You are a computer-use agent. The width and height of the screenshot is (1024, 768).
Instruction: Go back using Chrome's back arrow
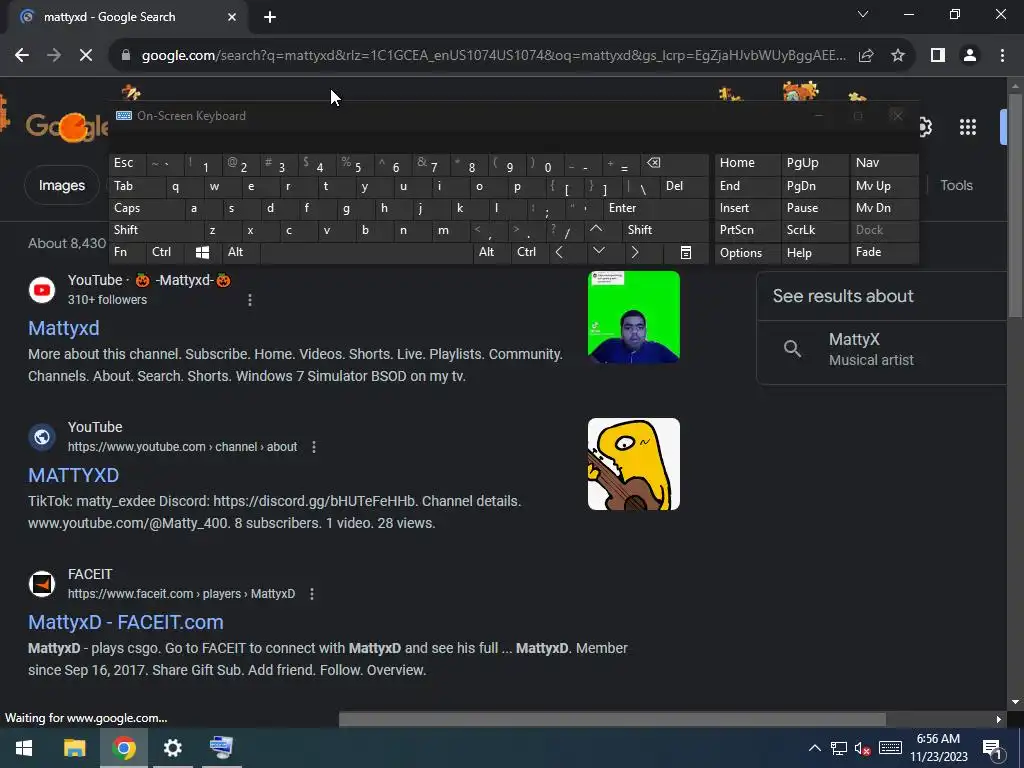tap(22, 56)
